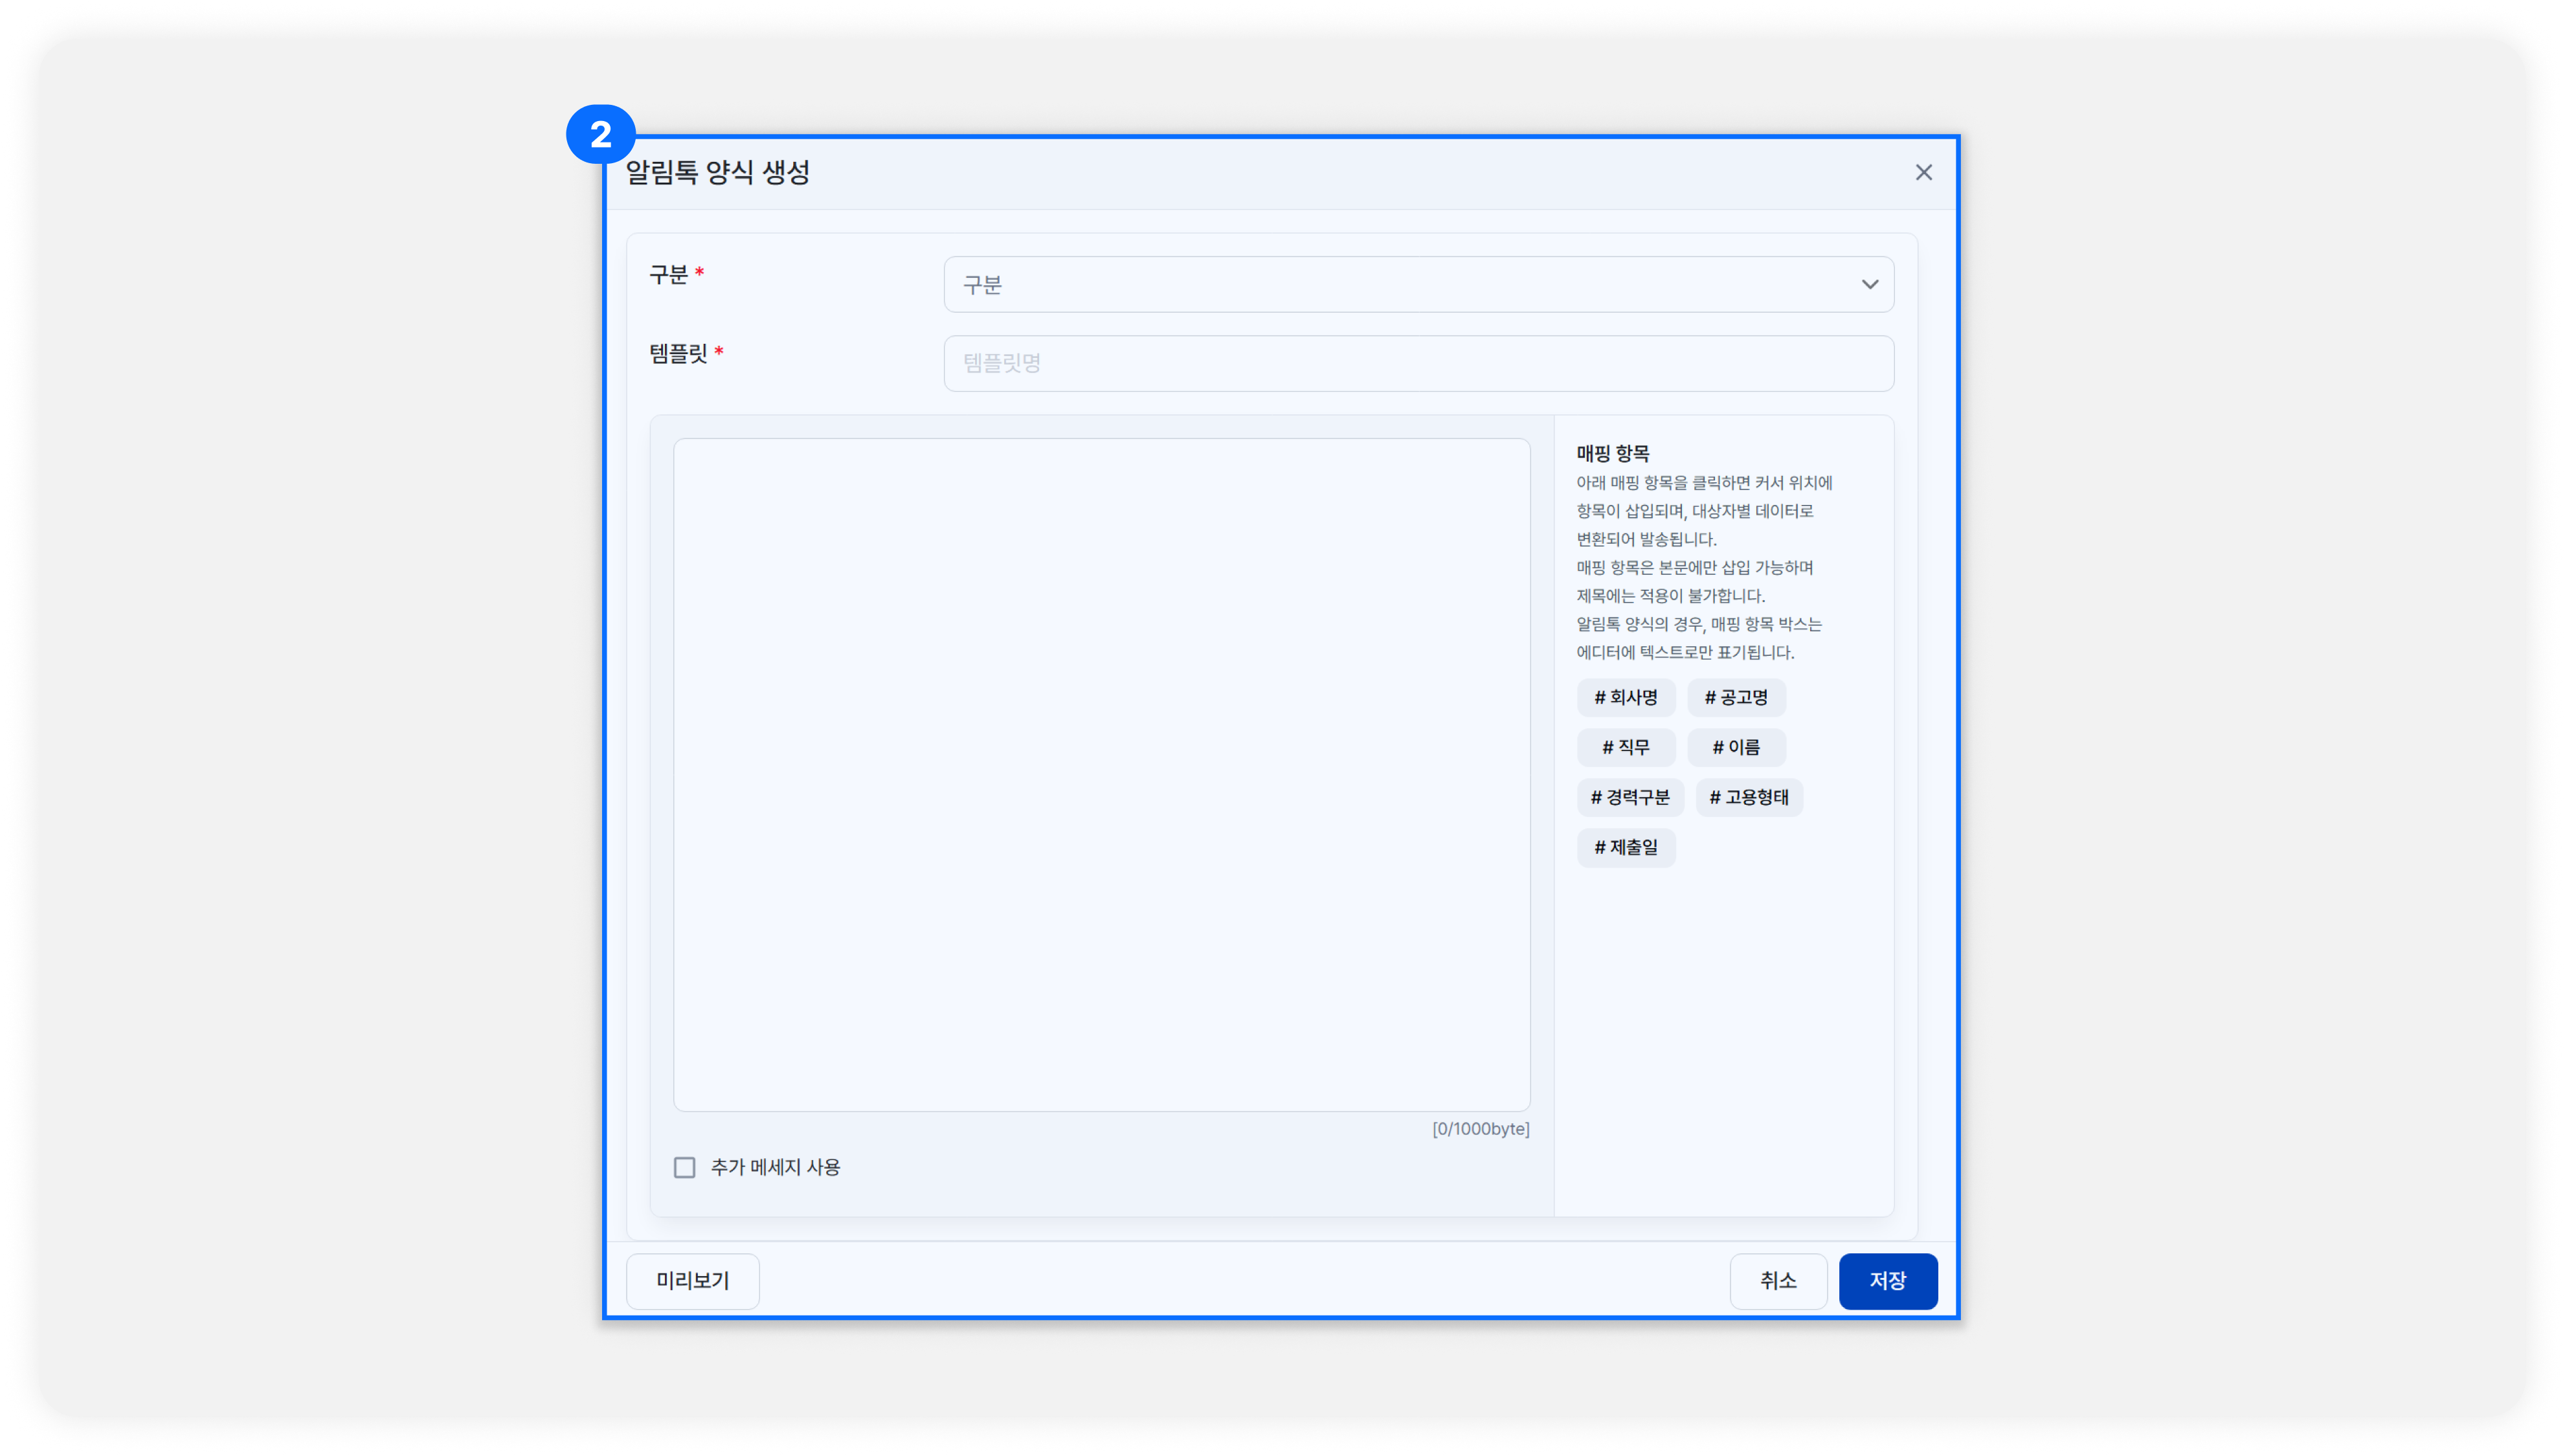Close the 알림톡 양식 생성 dialog
Screen dimensions: 2565x1456
pos(1923,173)
